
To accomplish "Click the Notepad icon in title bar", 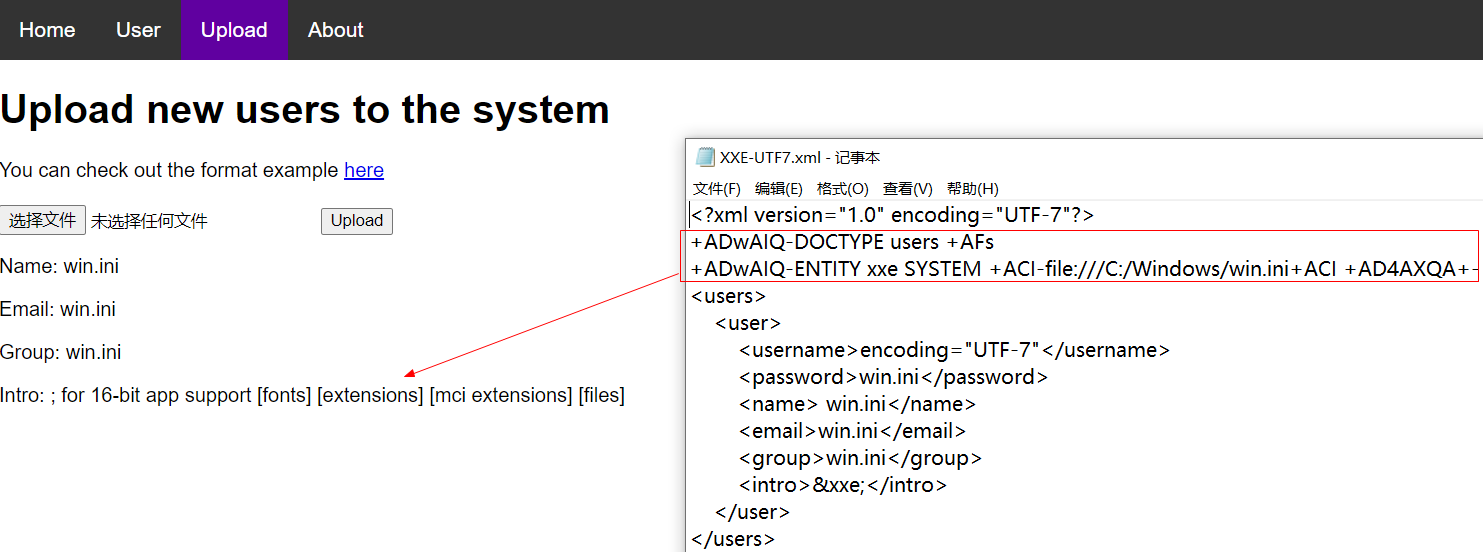I will (x=705, y=157).
